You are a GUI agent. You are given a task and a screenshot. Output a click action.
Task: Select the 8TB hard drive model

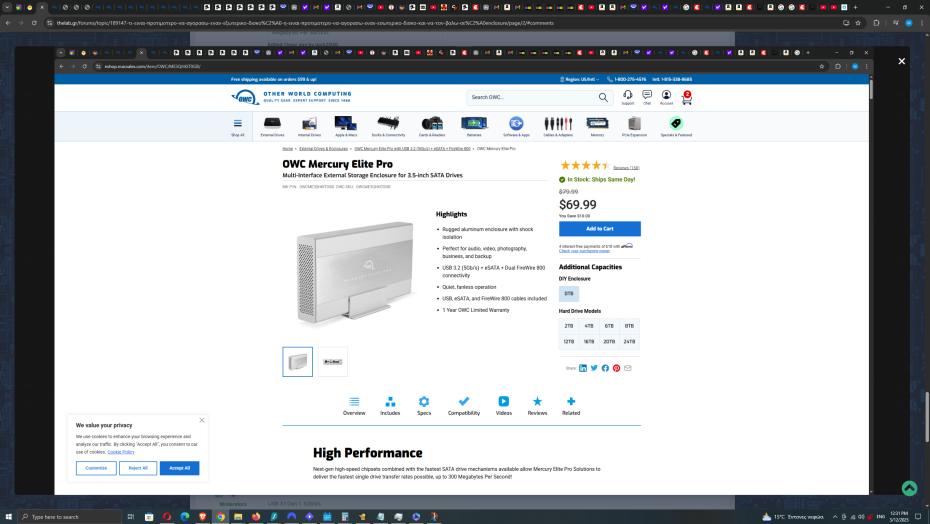[x=629, y=326]
